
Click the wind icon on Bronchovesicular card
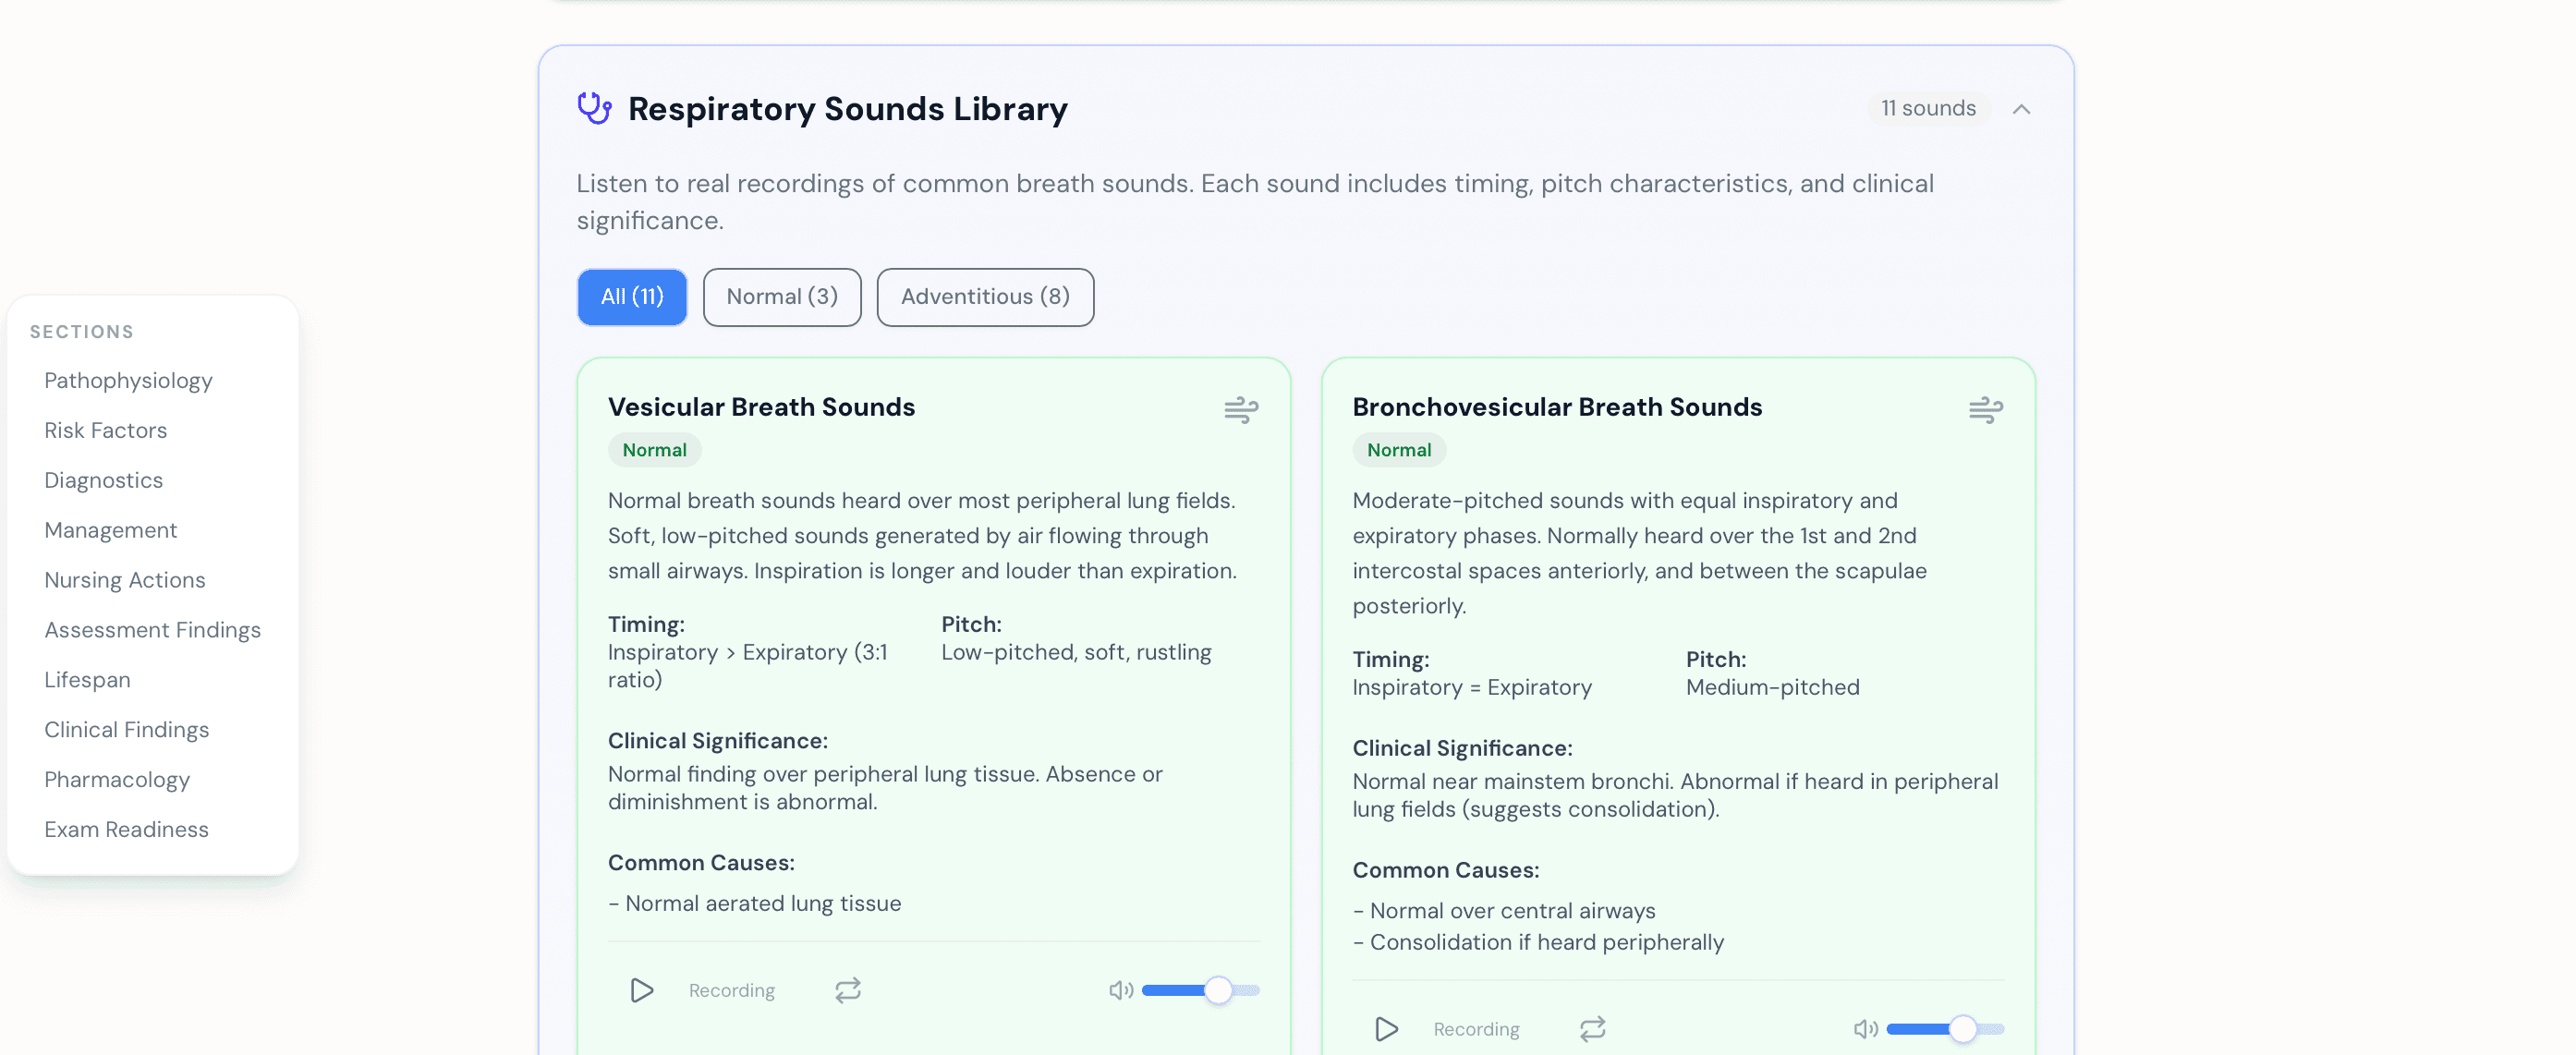(1985, 409)
